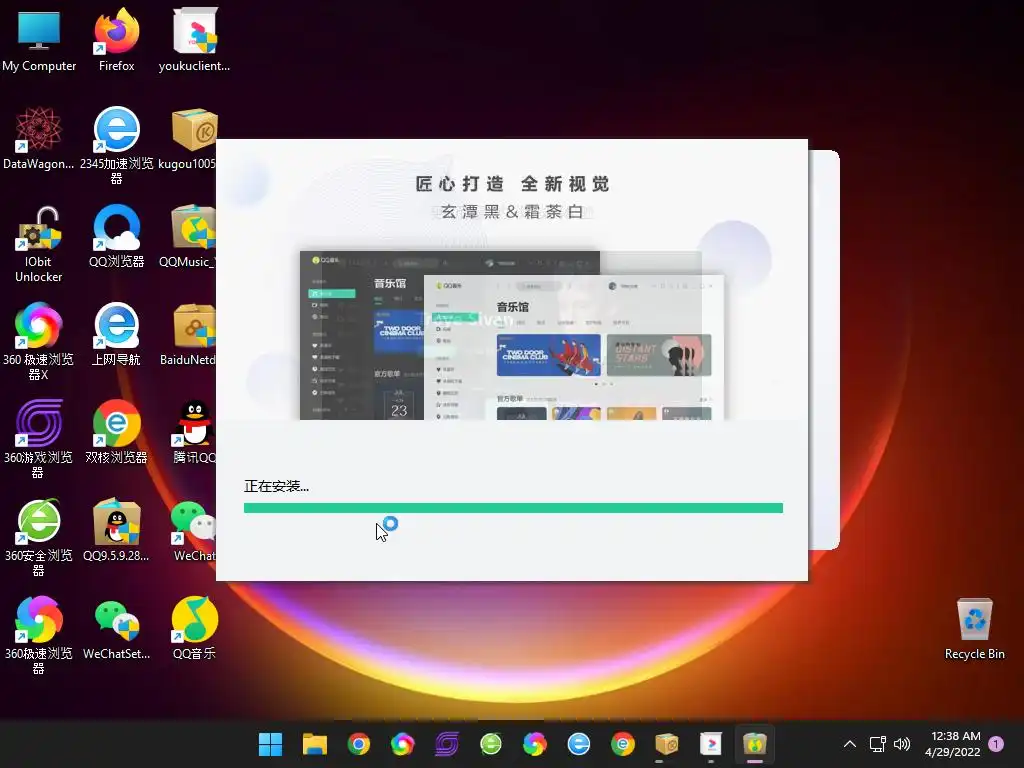The image size is (1024, 768).
Task: Launch Firefox from the desktop
Action: 116,39
